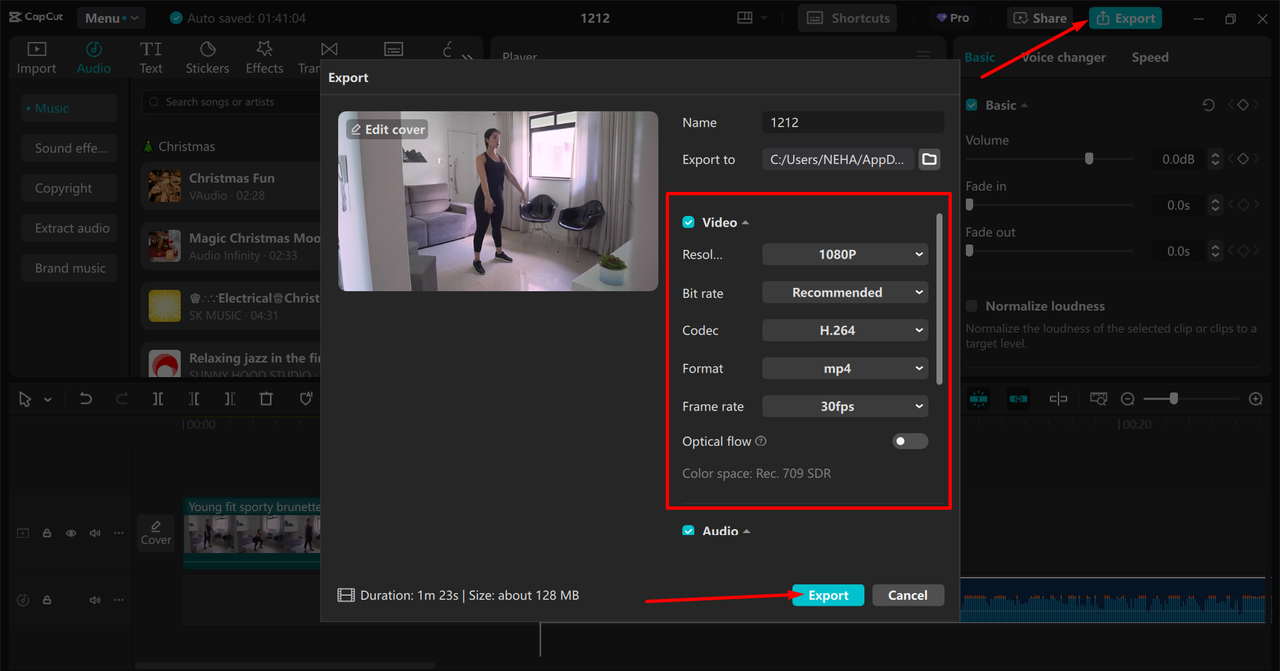1280x671 pixels.
Task: Toggle the Optical flow switch
Action: [x=909, y=441]
